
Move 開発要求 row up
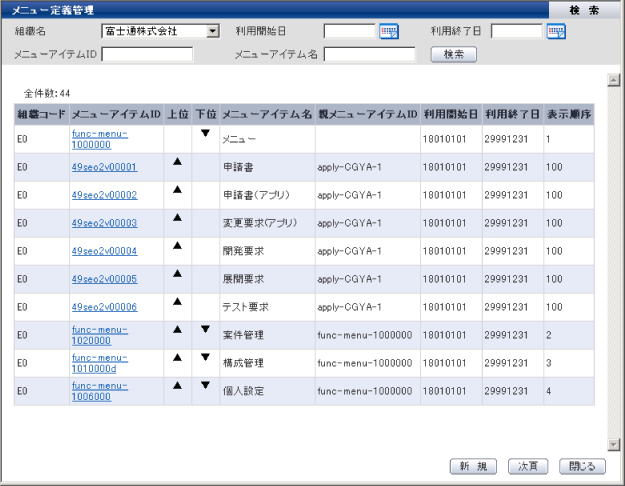(177, 246)
